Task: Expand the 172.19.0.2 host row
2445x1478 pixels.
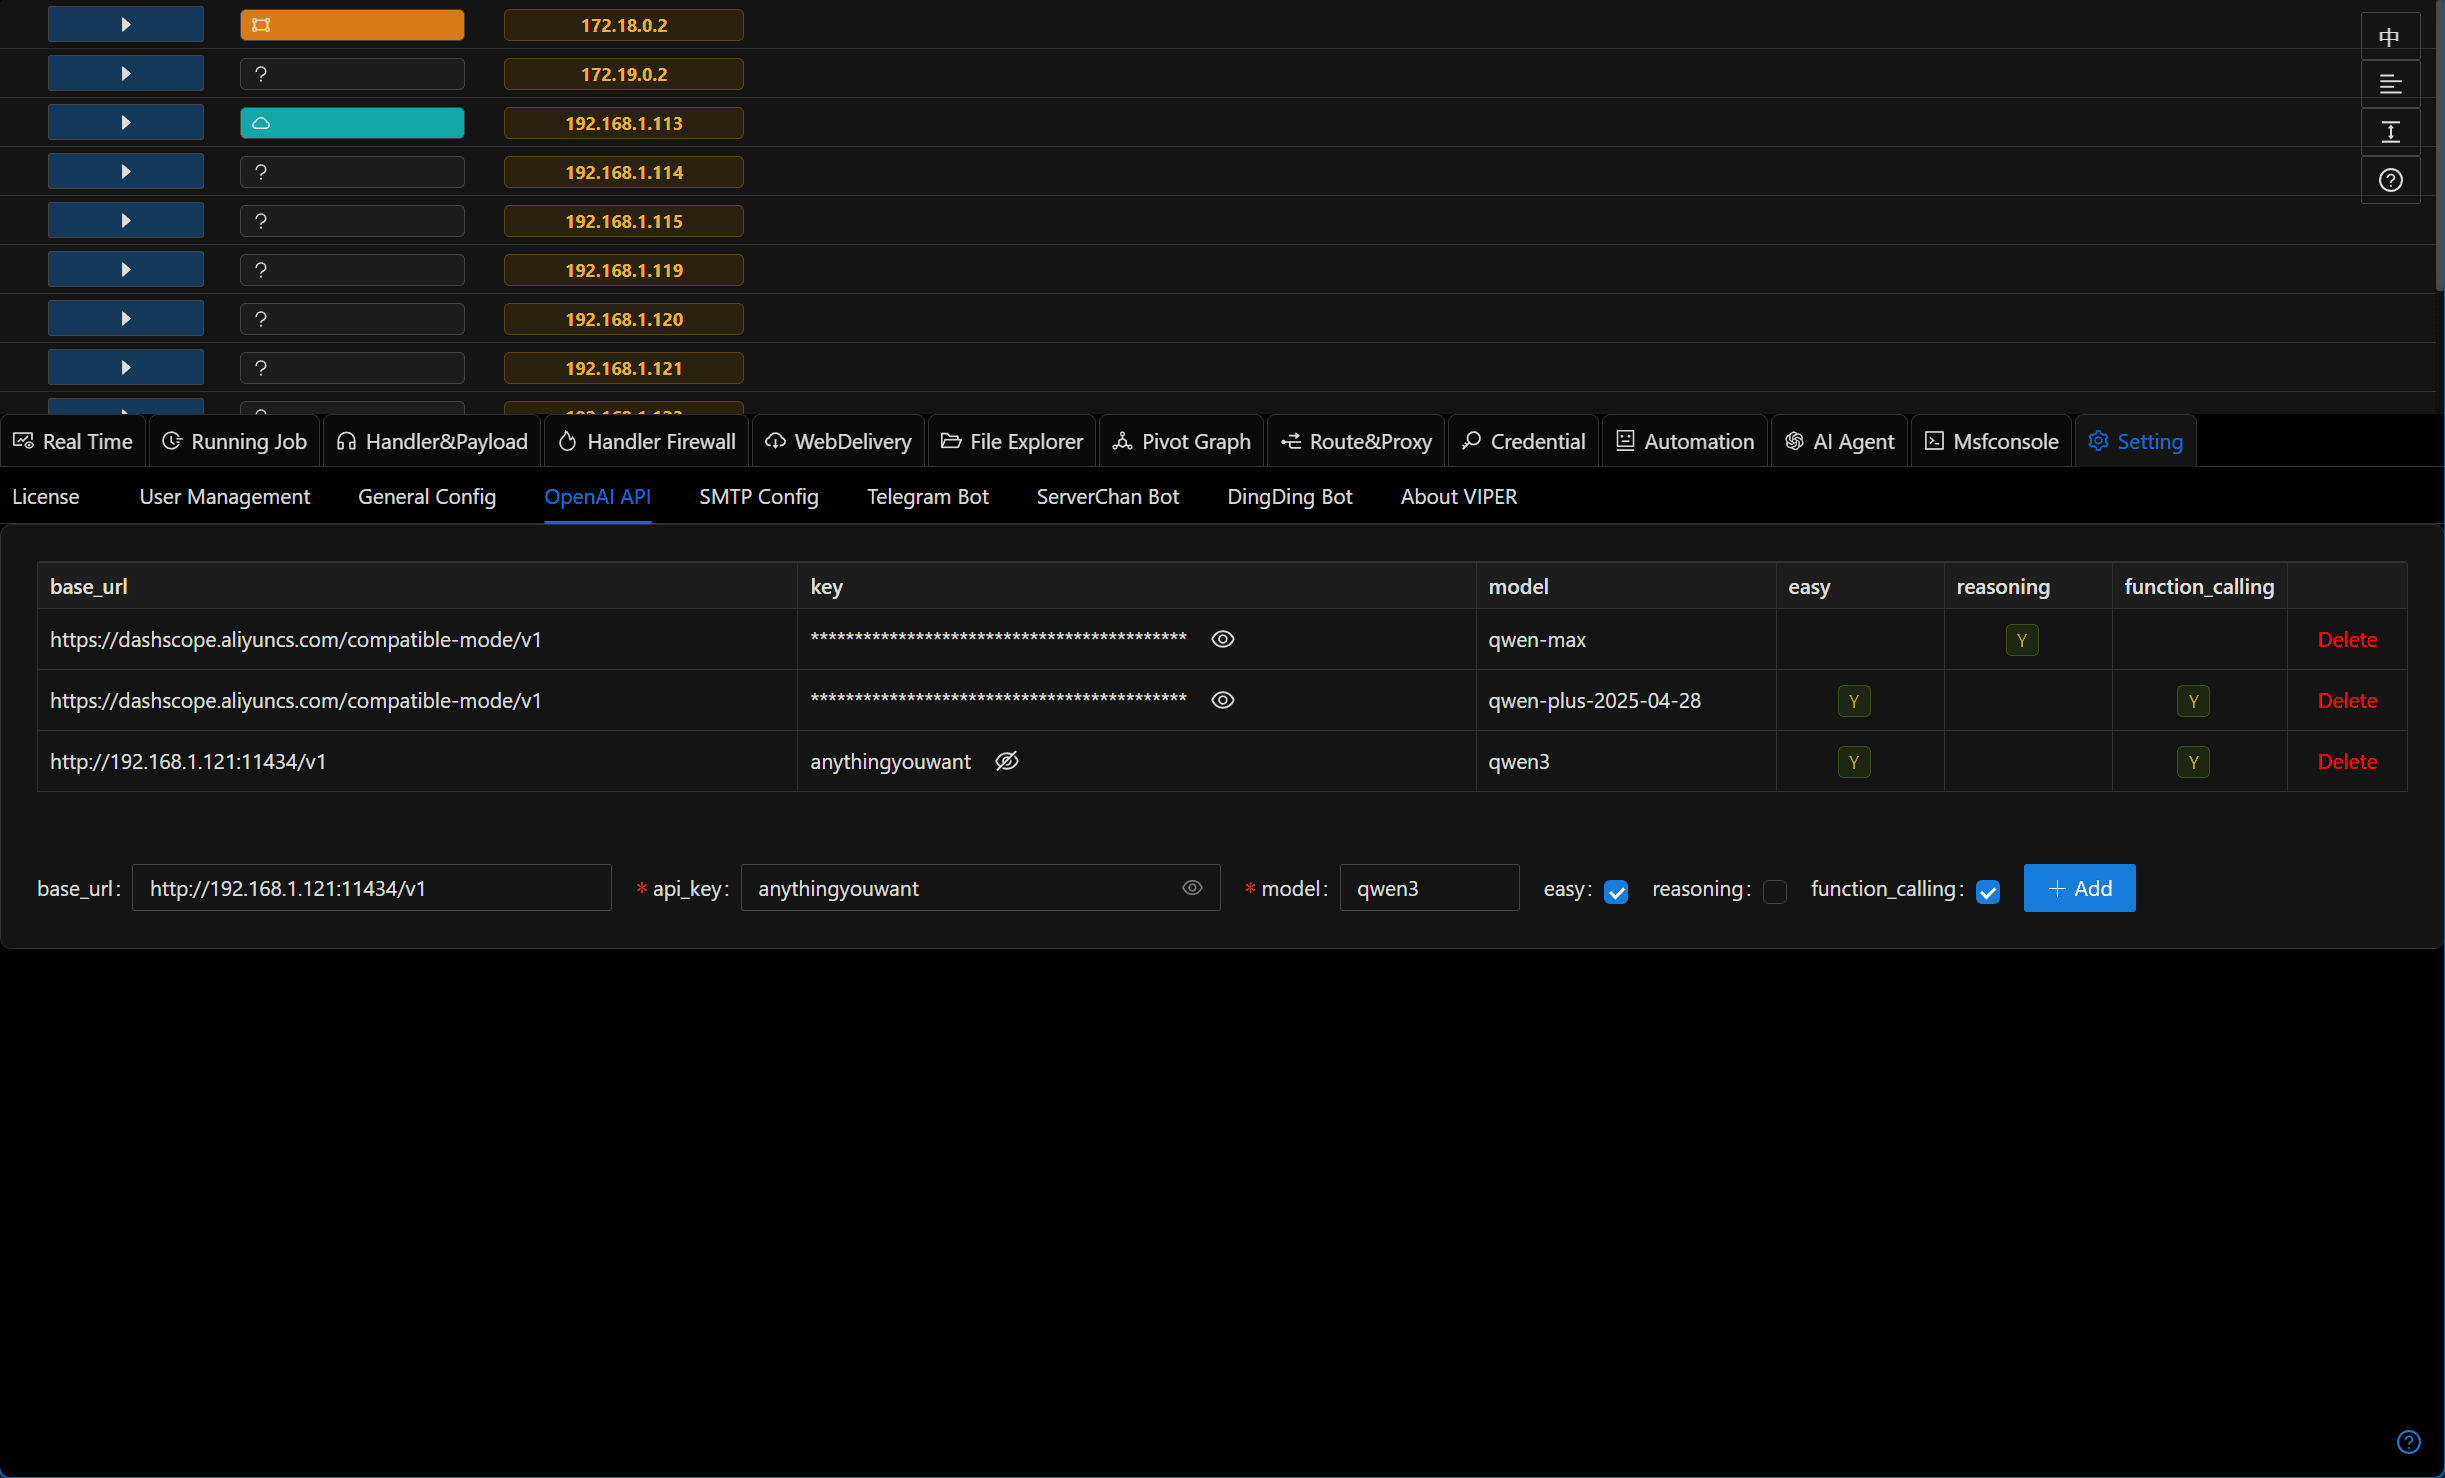Action: [x=126, y=74]
